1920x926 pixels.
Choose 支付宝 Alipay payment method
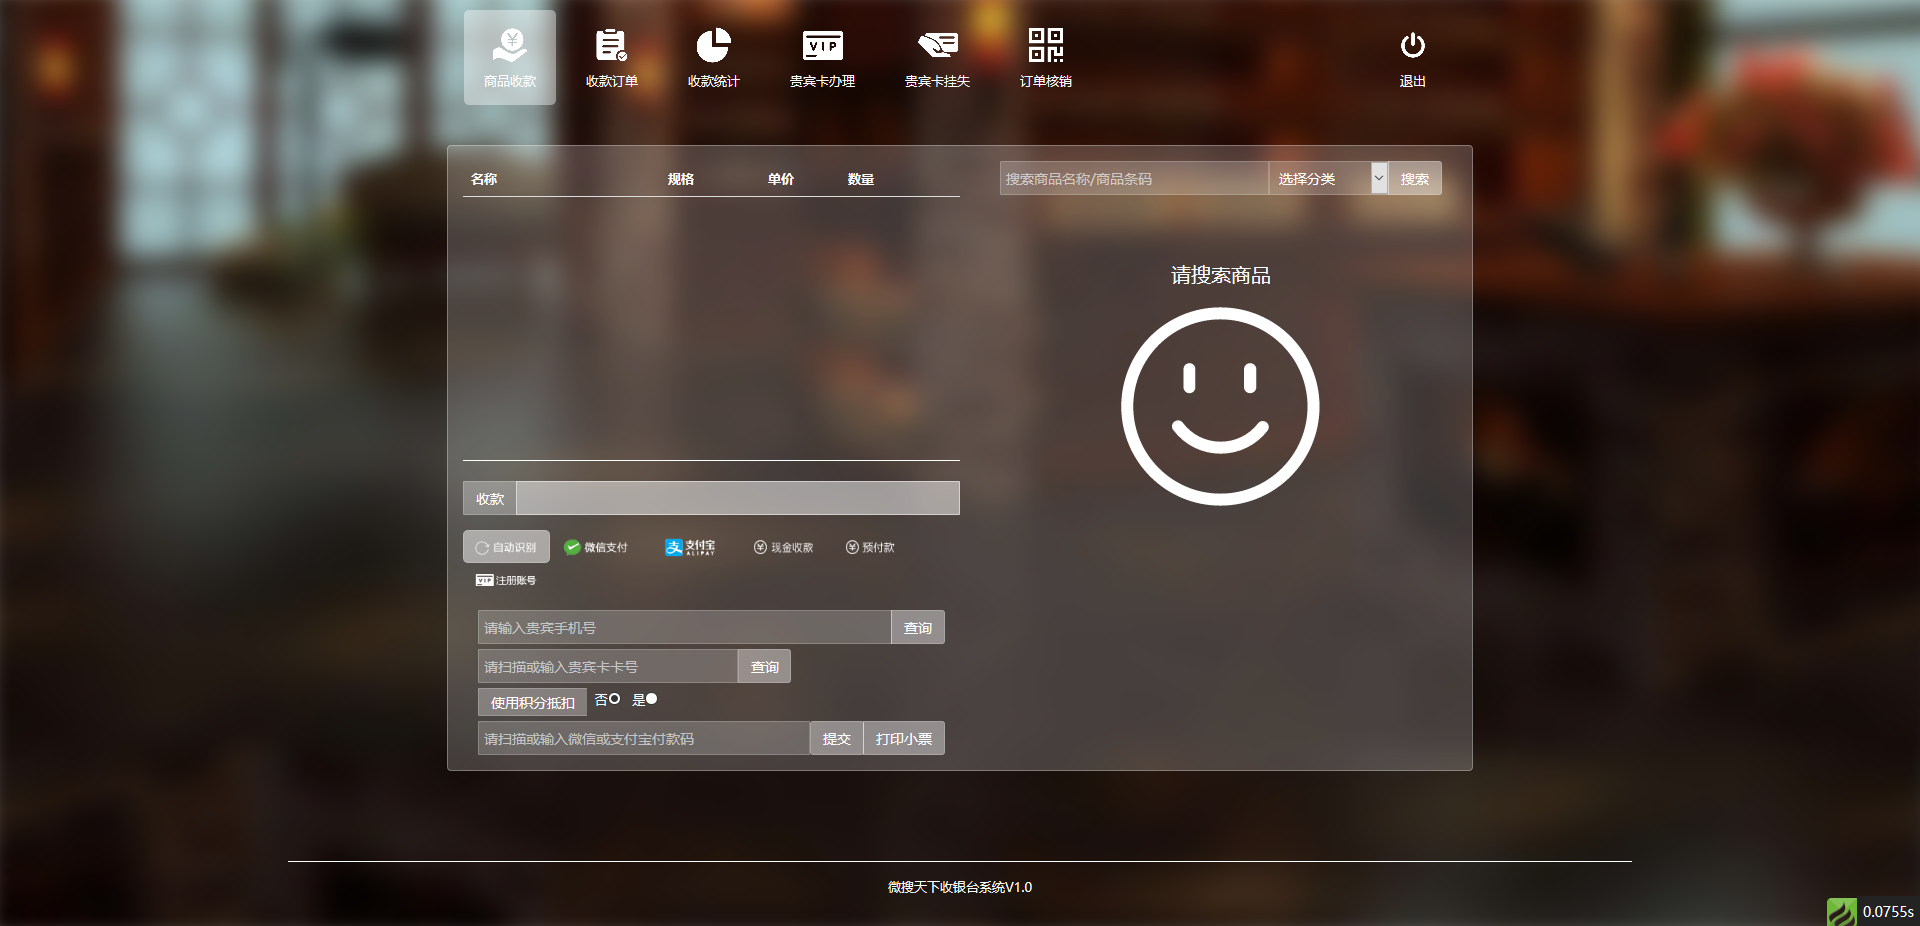tap(690, 547)
